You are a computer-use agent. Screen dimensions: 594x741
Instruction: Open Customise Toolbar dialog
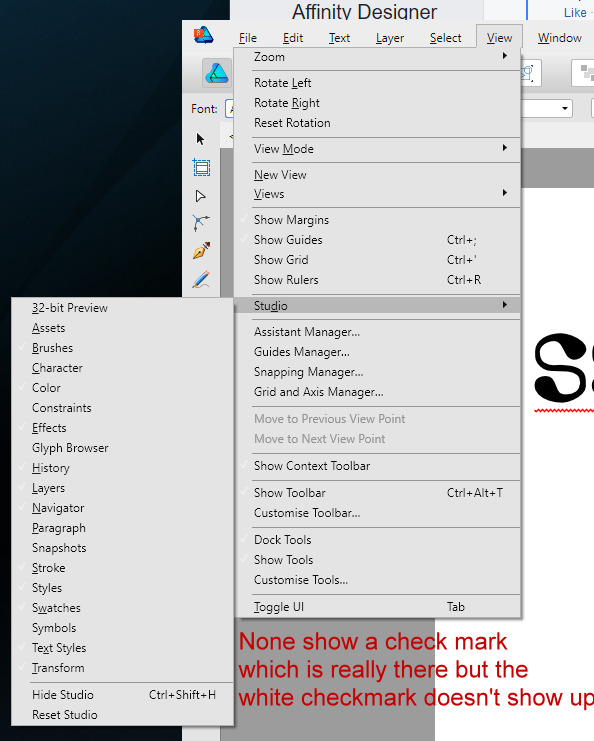point(378,513)
